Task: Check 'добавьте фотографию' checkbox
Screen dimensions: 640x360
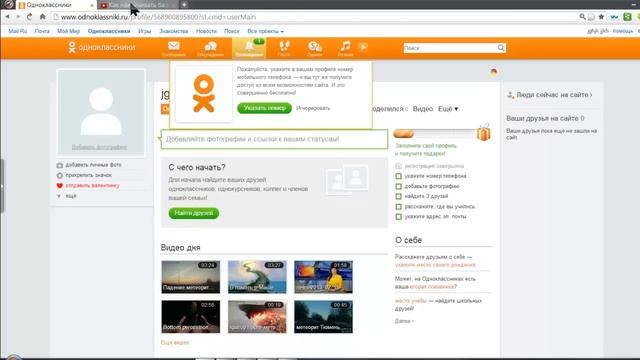Action: [398, 186]
